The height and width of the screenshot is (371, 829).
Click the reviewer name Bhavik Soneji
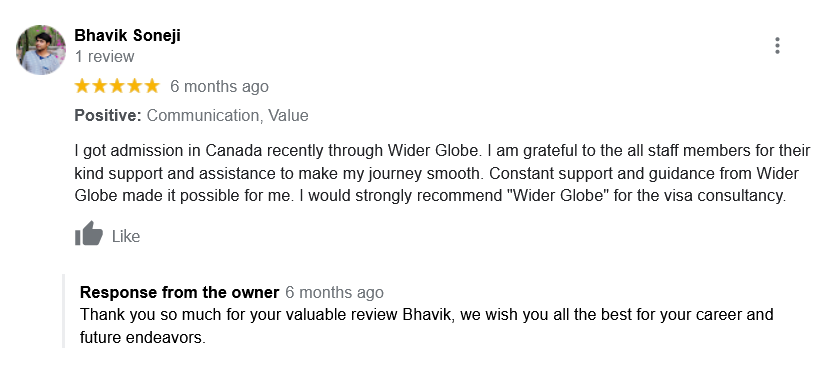[127, 35]
